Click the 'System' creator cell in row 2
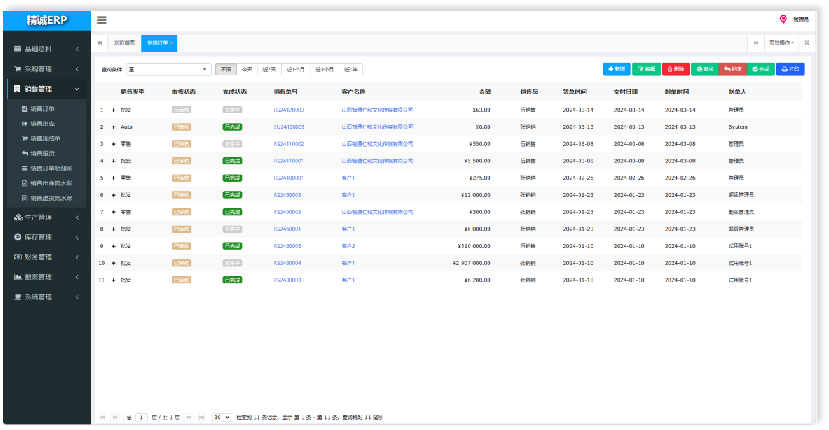The height and width of the screenshot is (430, 829). (x=738, y=127)
